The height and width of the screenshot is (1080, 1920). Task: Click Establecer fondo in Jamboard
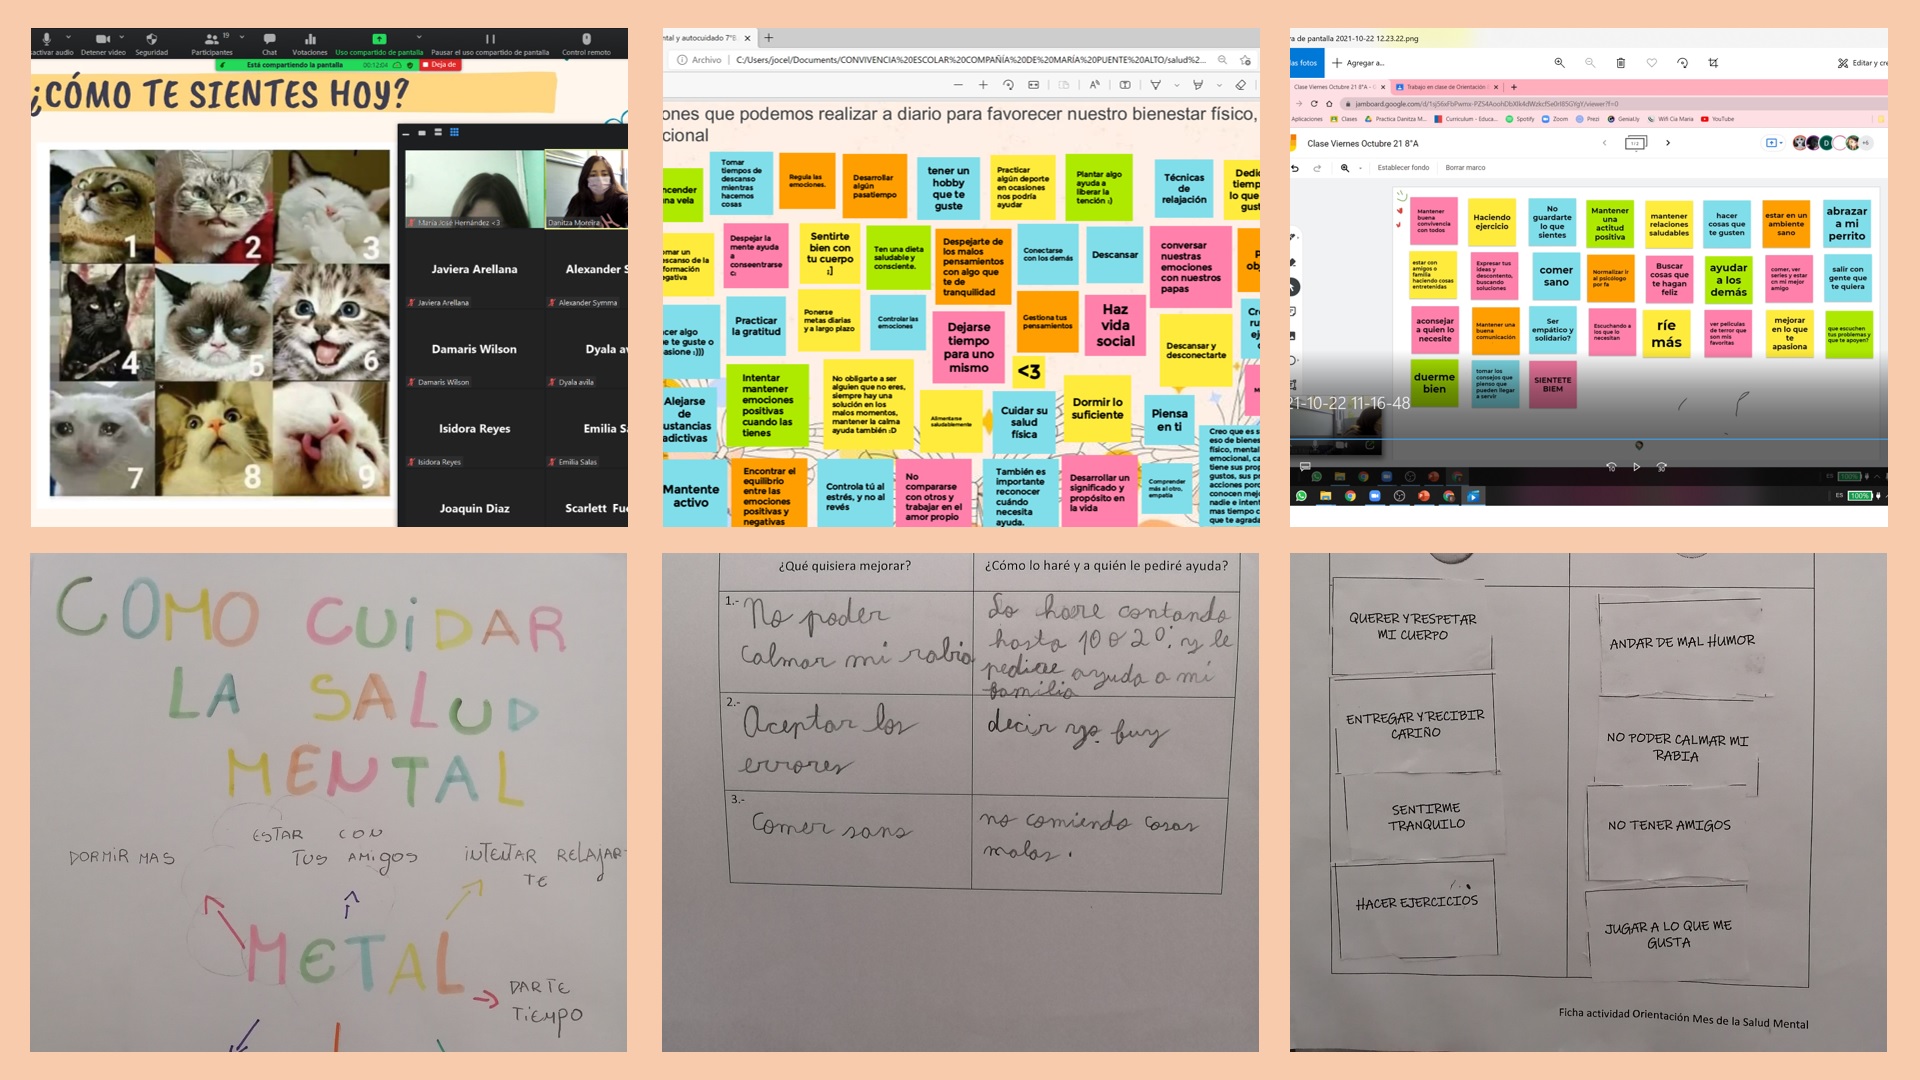click(x=1403, y=168)
